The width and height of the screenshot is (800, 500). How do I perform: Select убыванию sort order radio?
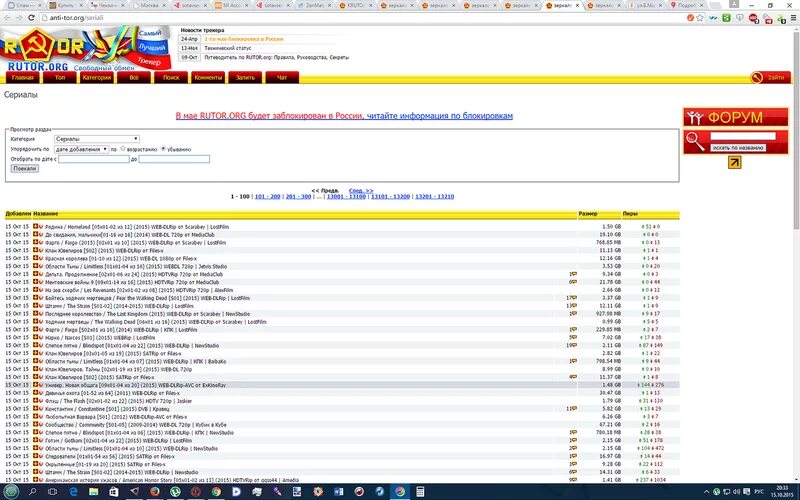point(163,149)
